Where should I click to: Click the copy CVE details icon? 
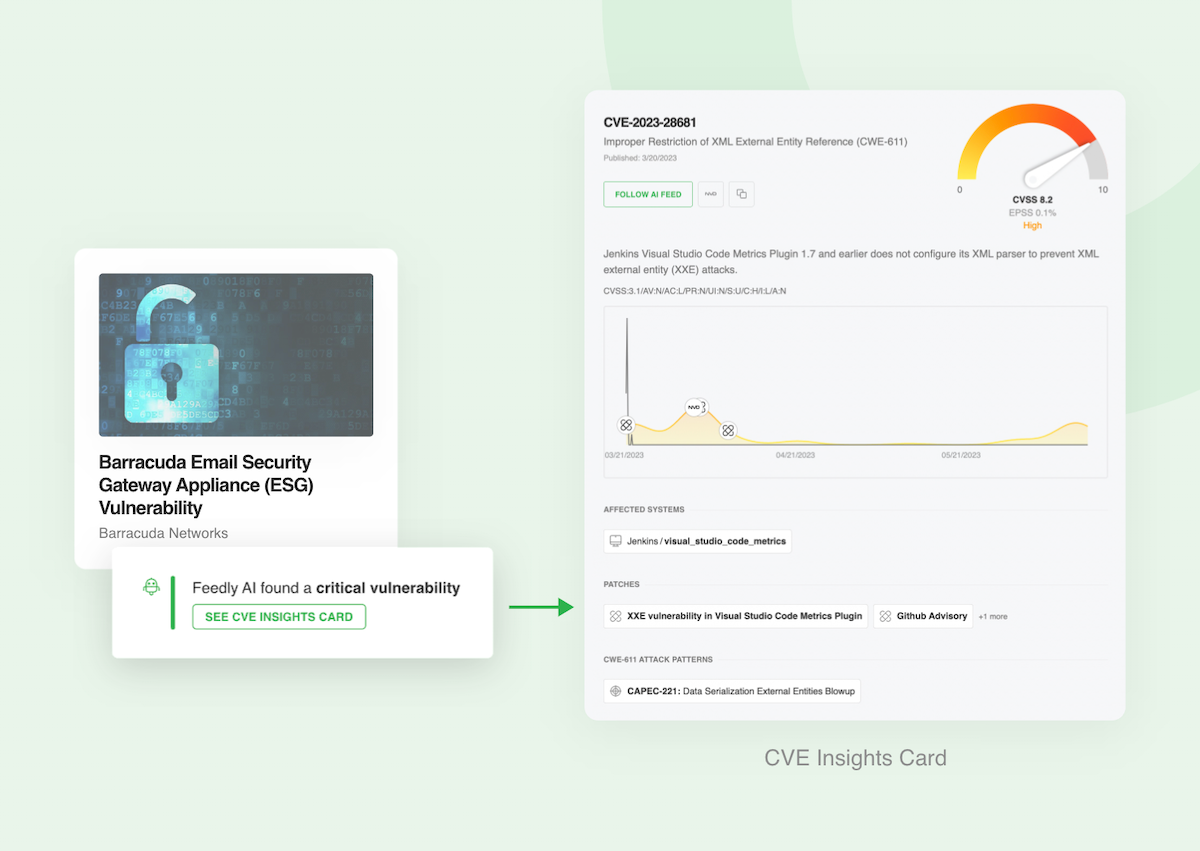click(x=741, y=194)
